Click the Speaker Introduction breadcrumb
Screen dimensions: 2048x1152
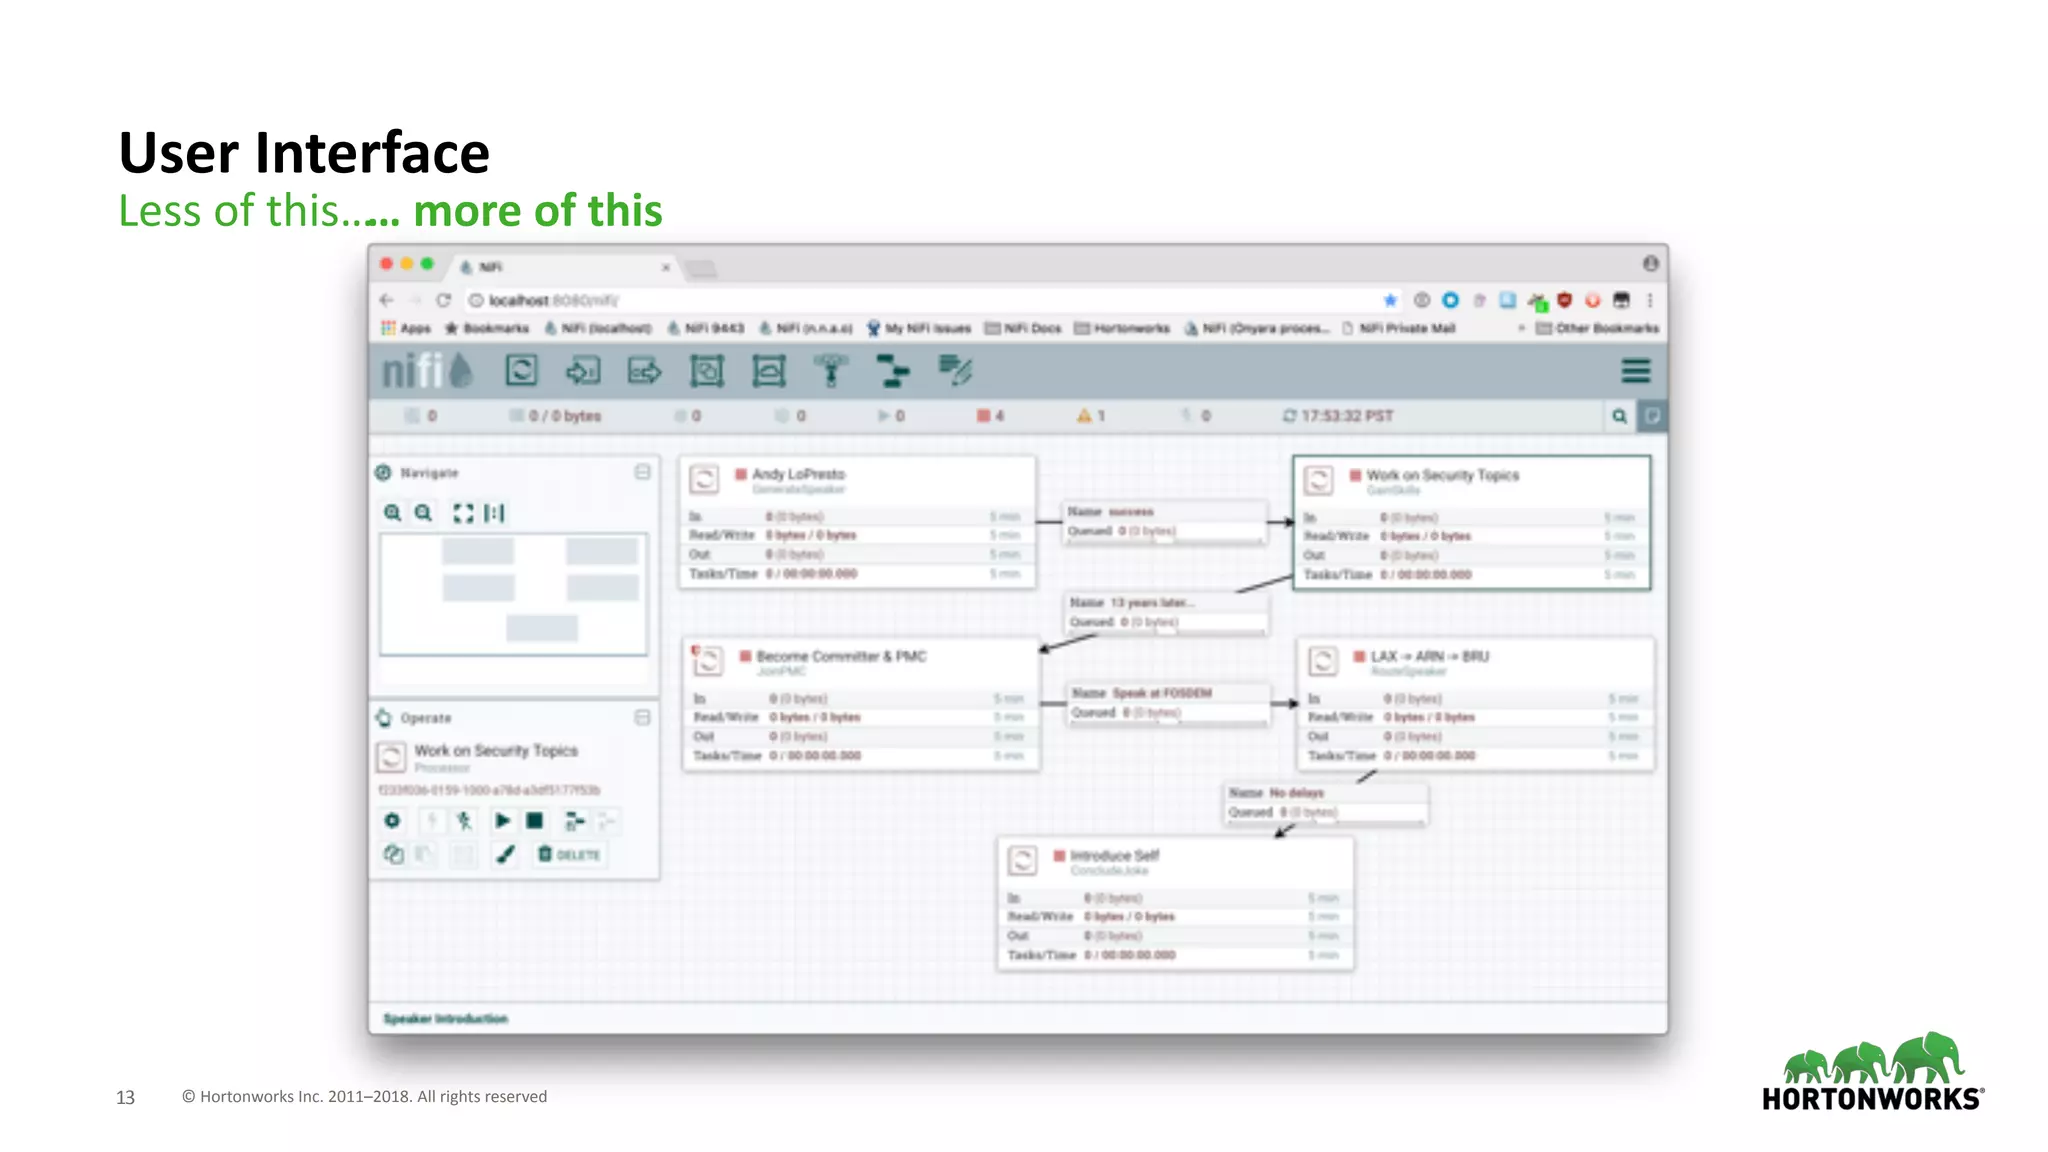point(446,1019)
